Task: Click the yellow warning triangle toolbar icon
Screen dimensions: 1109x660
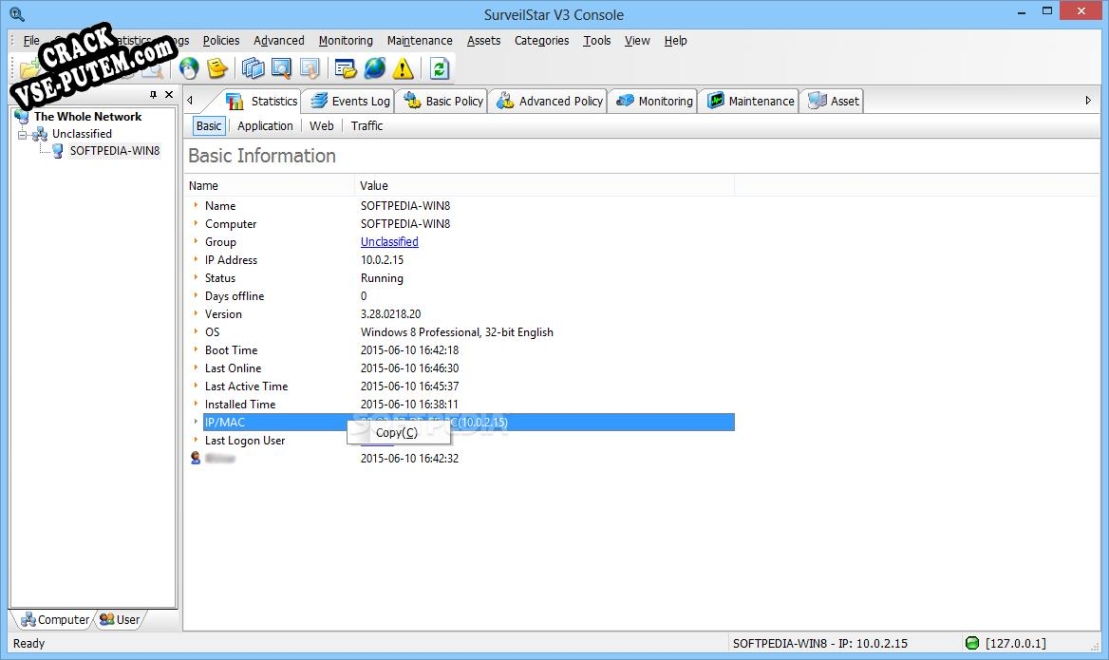Action: [403, 69]
